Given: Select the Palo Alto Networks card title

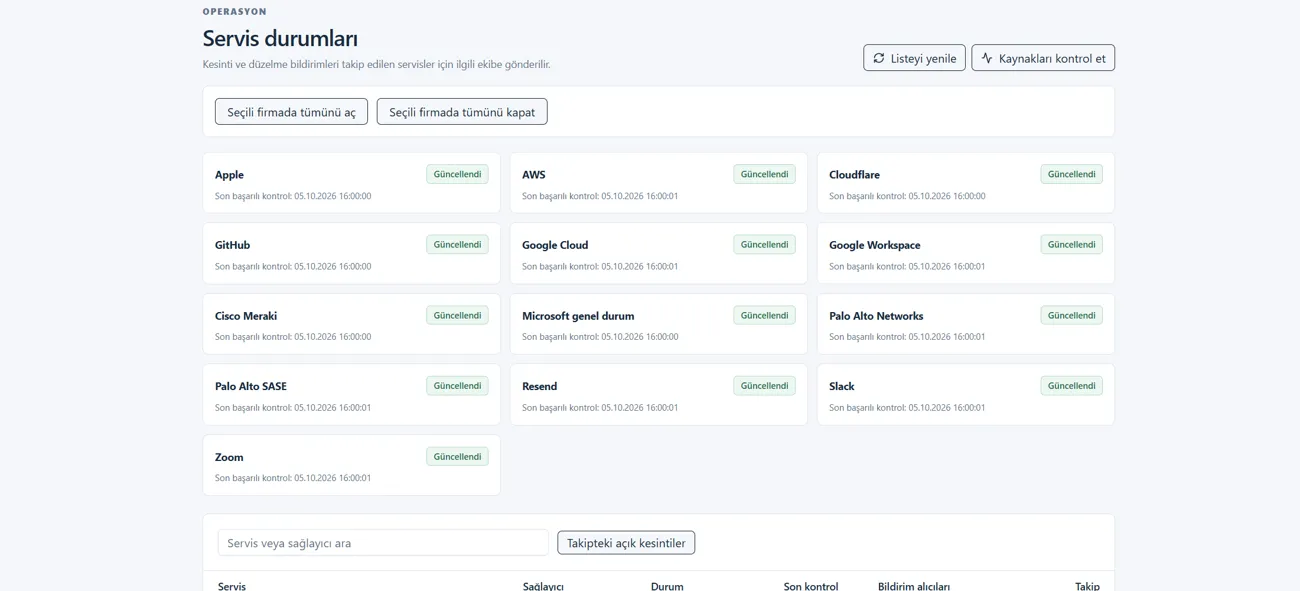Looking at the screenshot, I should pos(876,316).
